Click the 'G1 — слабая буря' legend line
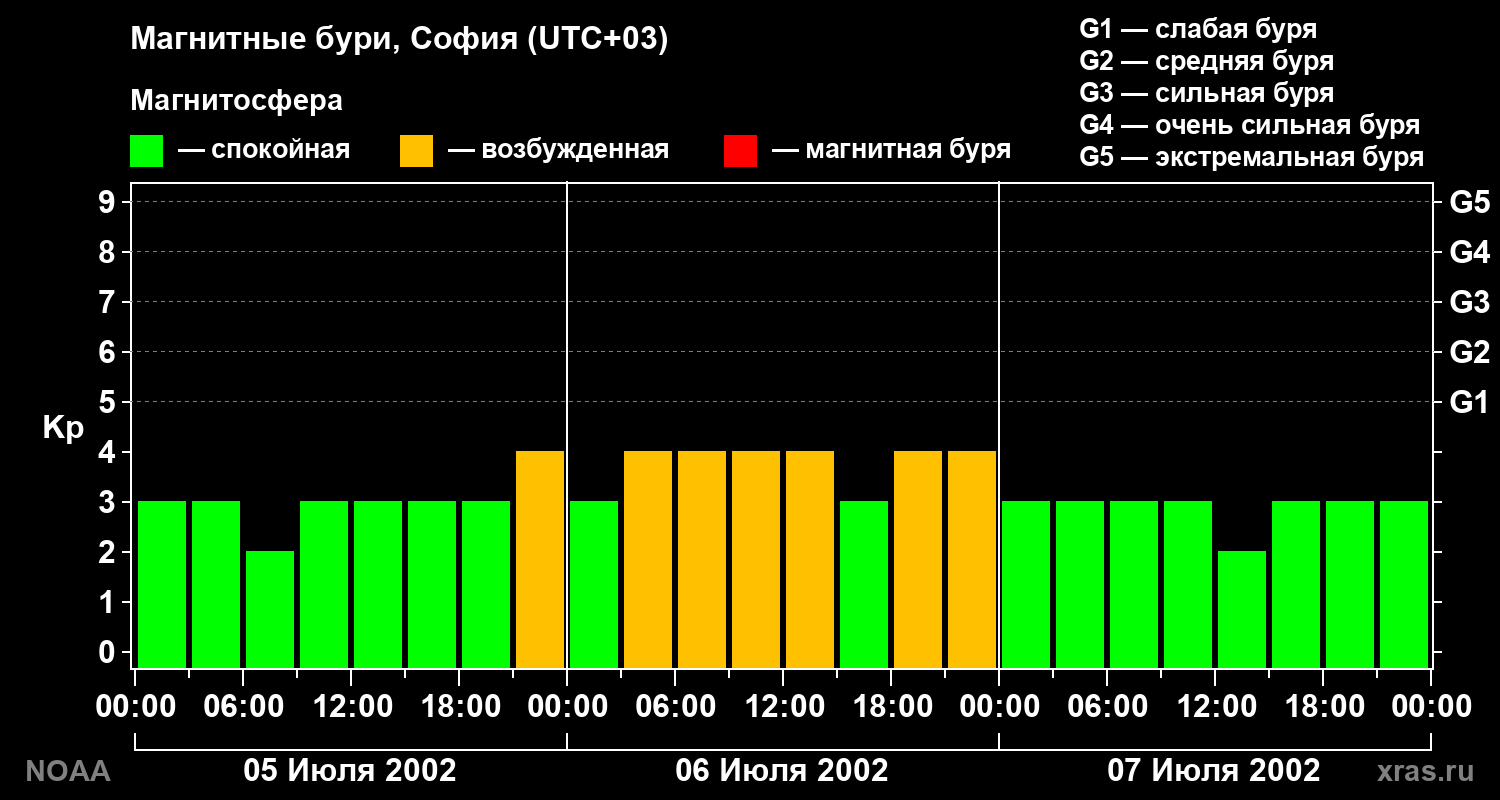 pyautogui.click(x=1198, y=29)
